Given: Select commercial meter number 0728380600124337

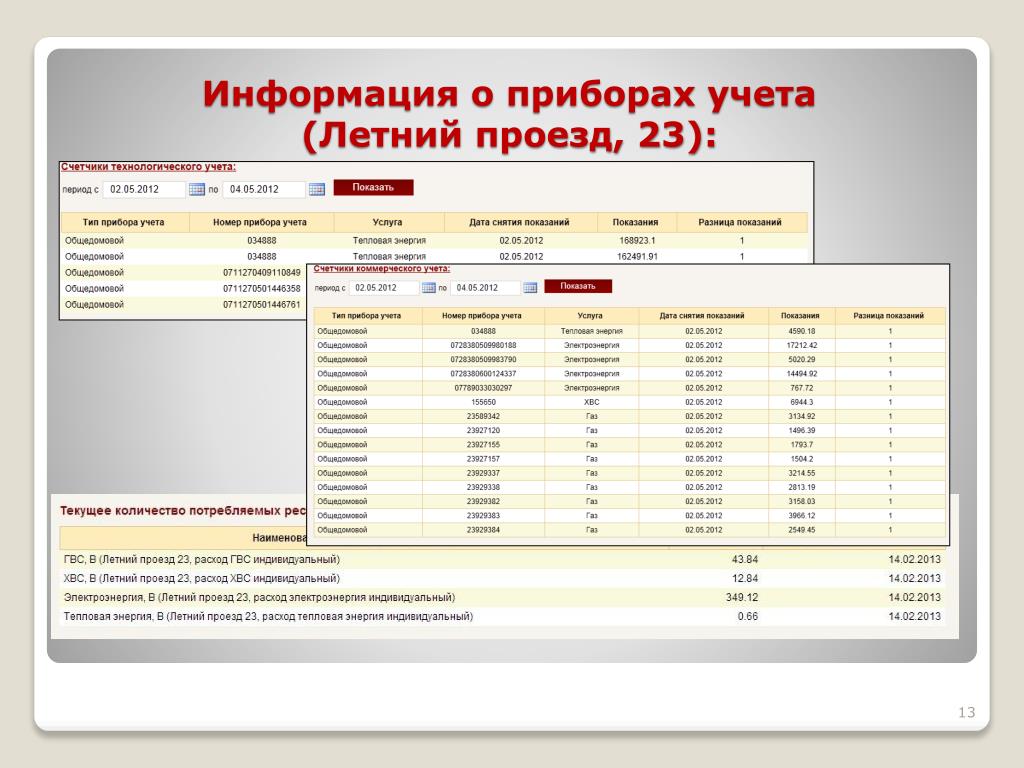Looking at the screenshot, I should 483,374.
